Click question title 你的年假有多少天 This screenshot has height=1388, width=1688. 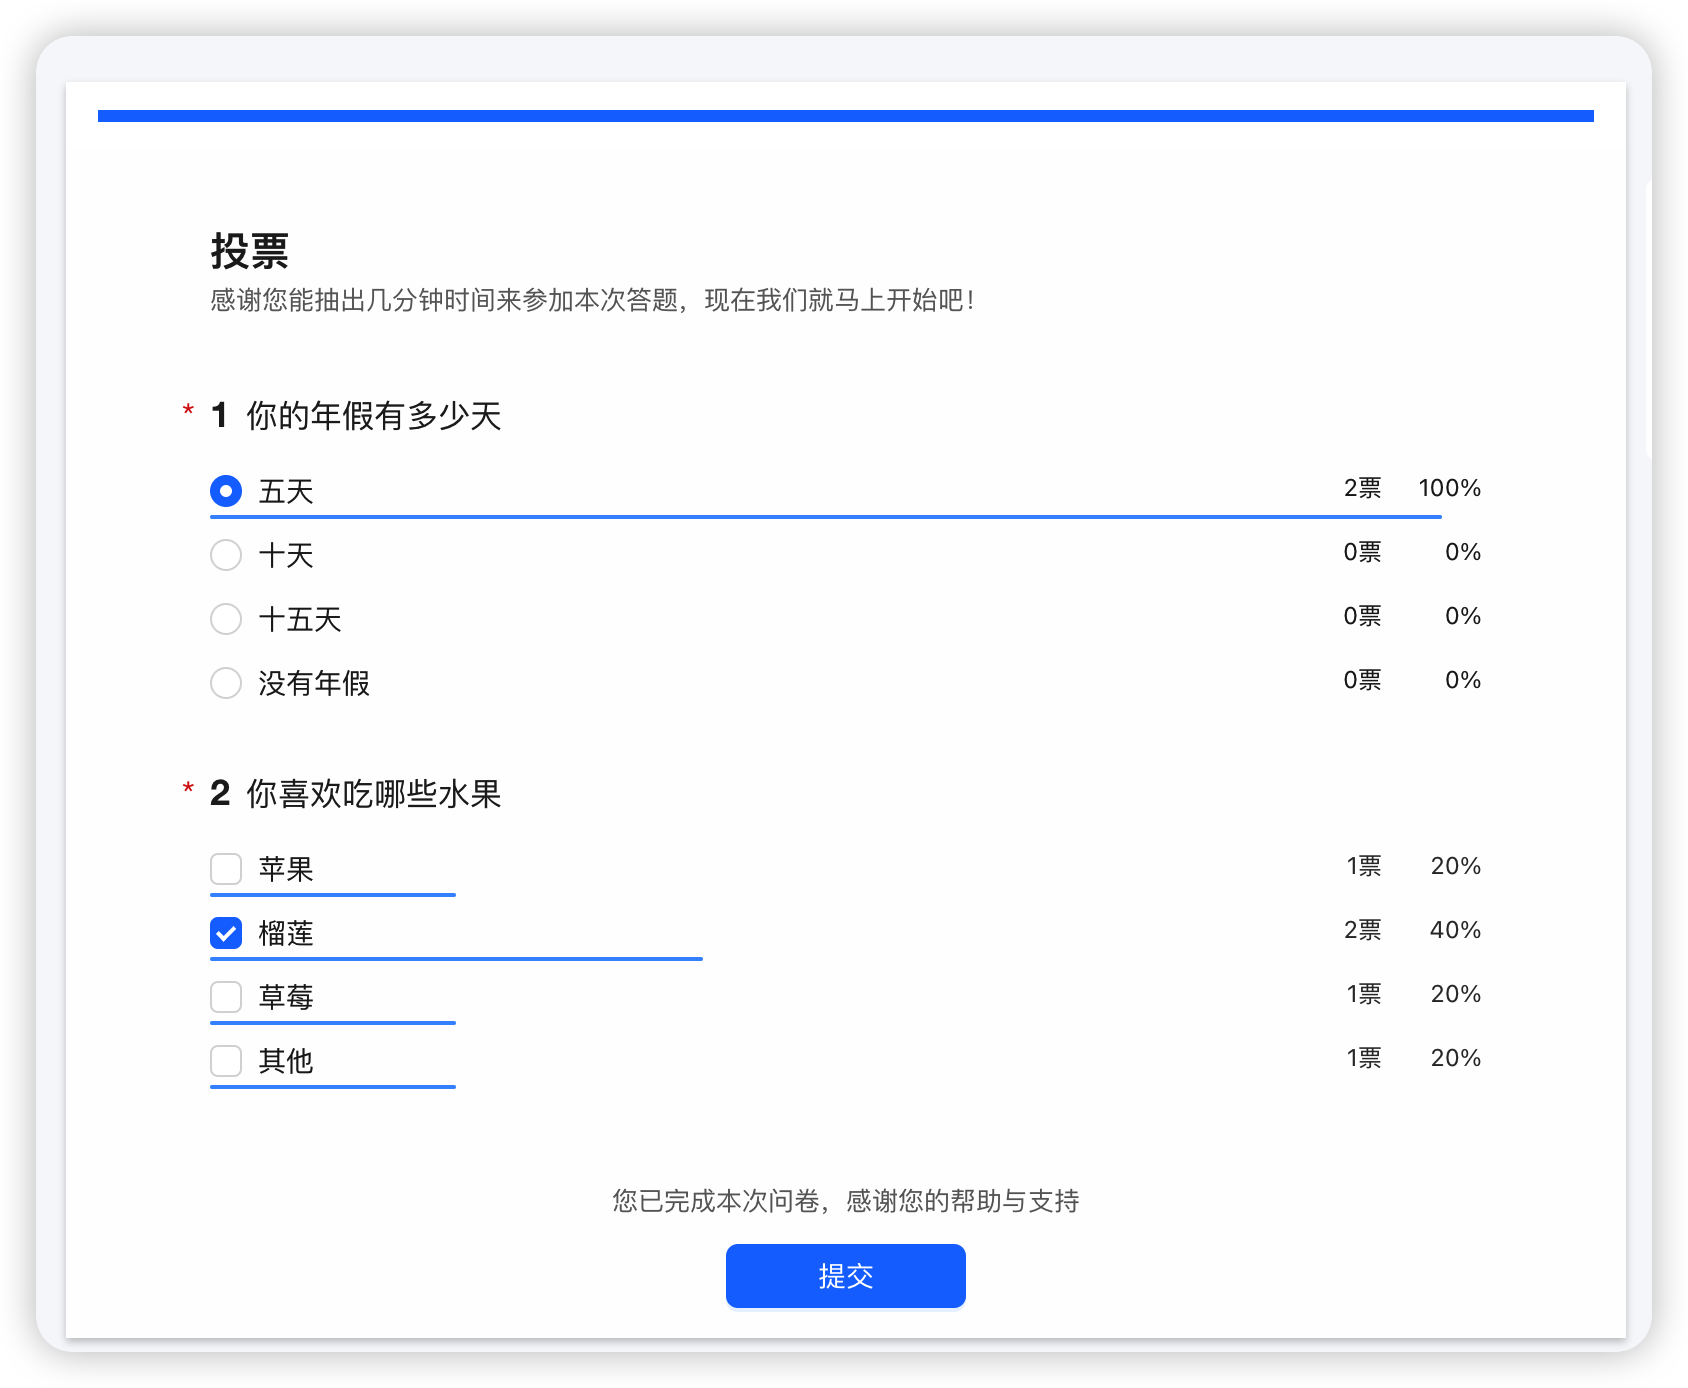(374, 415)
